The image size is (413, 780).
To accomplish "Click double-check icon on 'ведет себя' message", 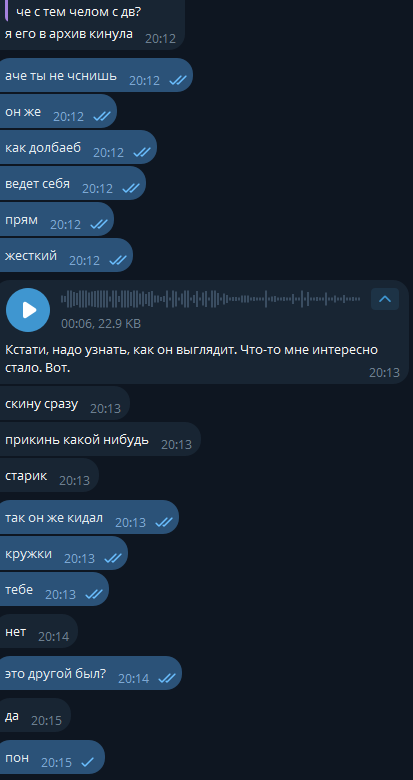I will pyautogui.click(x=131, y=188).
